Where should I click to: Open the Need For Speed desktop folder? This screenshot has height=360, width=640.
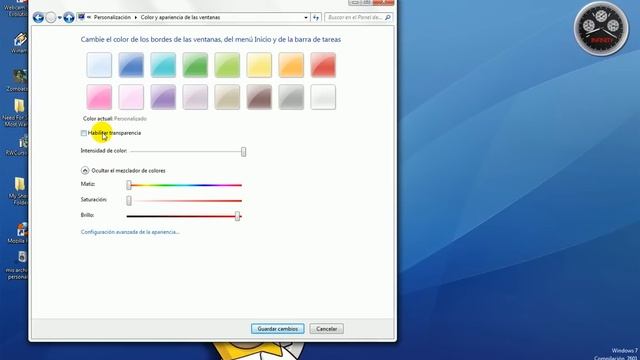pyautogui.click(x=16, y=113)
